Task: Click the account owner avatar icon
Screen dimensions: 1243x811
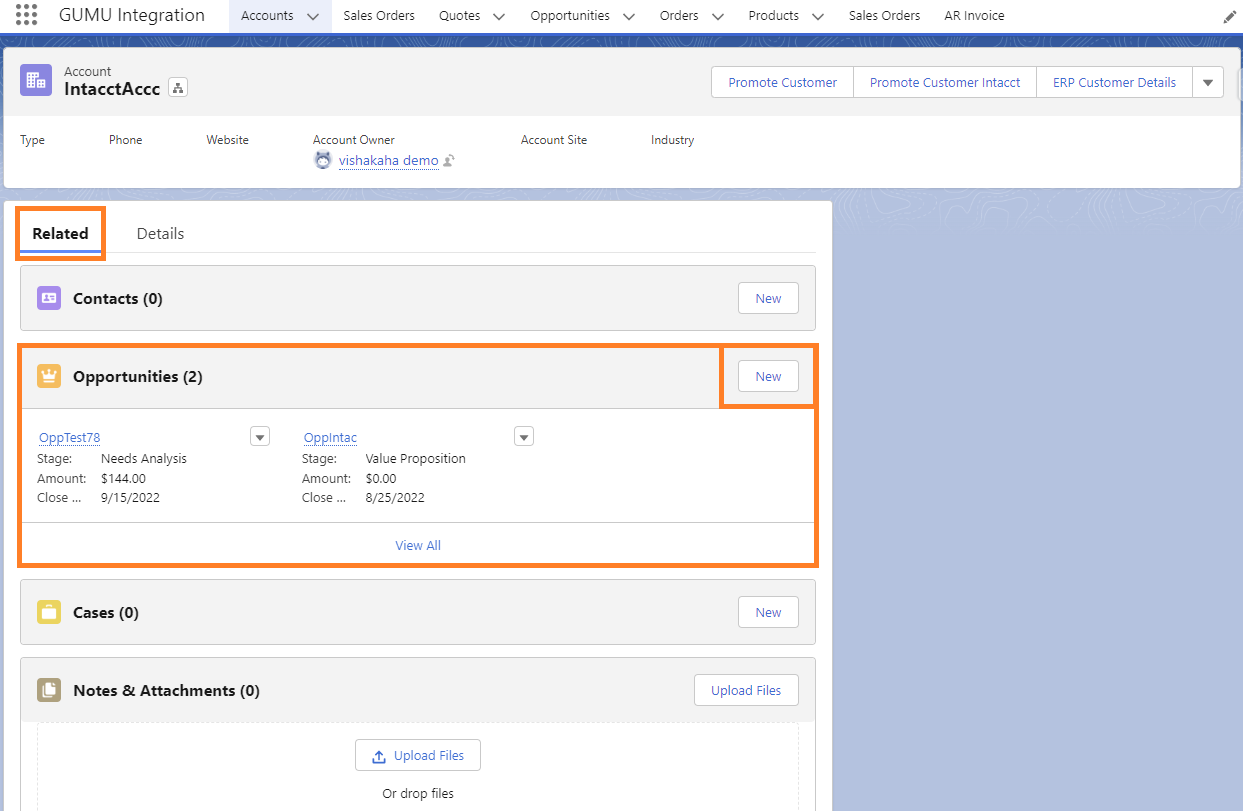Action: 322,160
